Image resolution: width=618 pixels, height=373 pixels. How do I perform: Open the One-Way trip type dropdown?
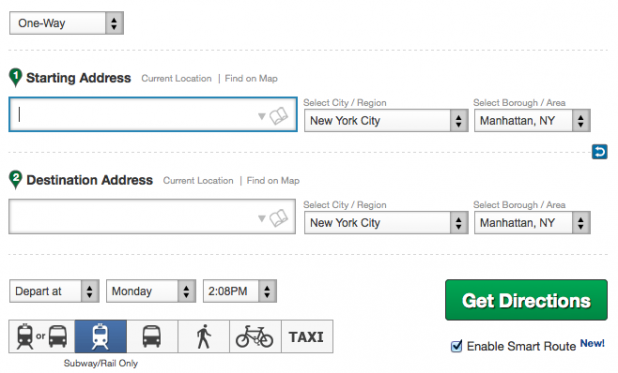tap(67, 23)
